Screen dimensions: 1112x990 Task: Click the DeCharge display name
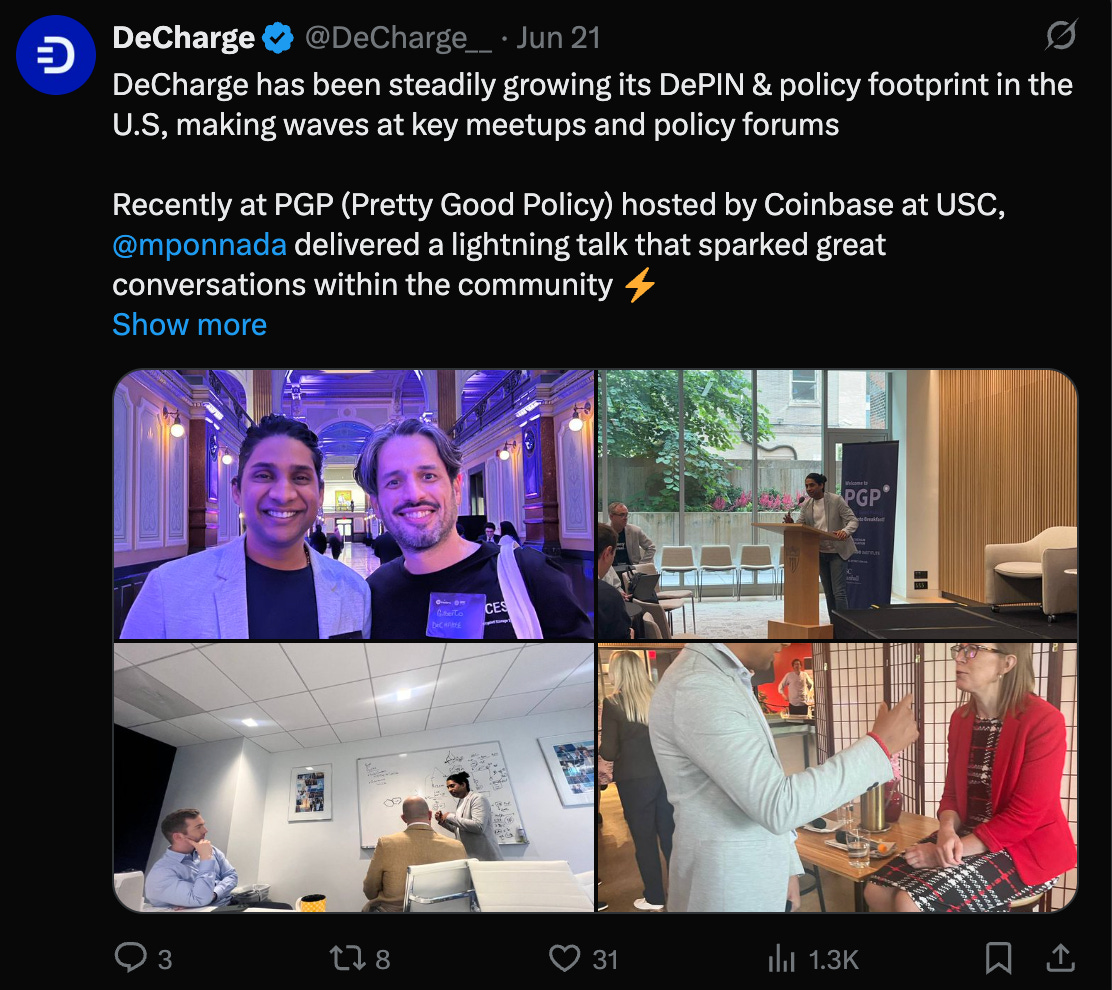pyautogui.click(x=184, y=38)
